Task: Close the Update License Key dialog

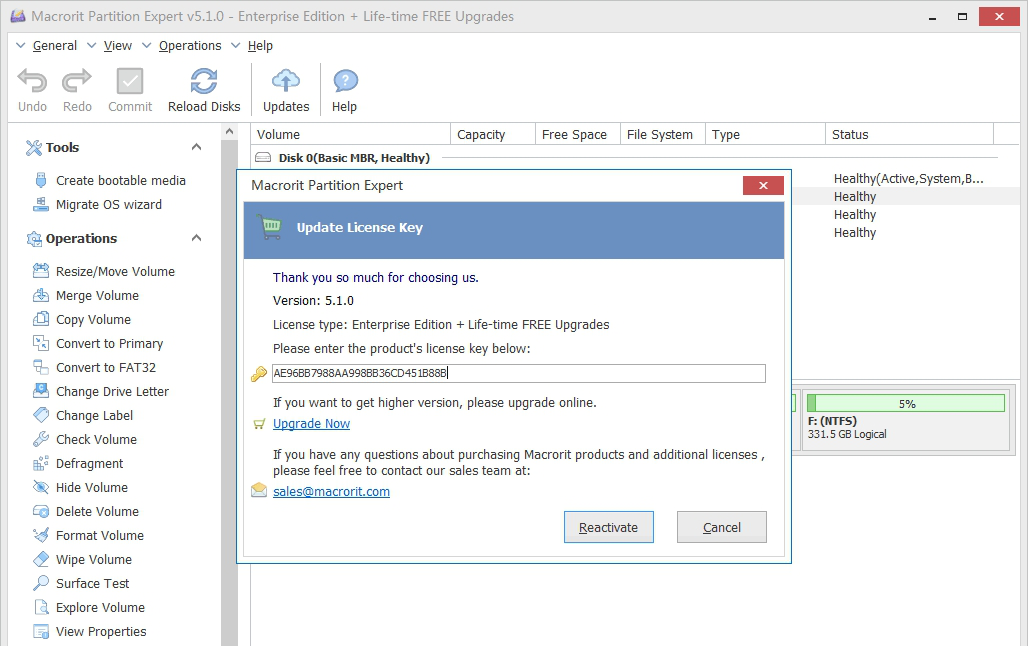Action: click(763, 186)
